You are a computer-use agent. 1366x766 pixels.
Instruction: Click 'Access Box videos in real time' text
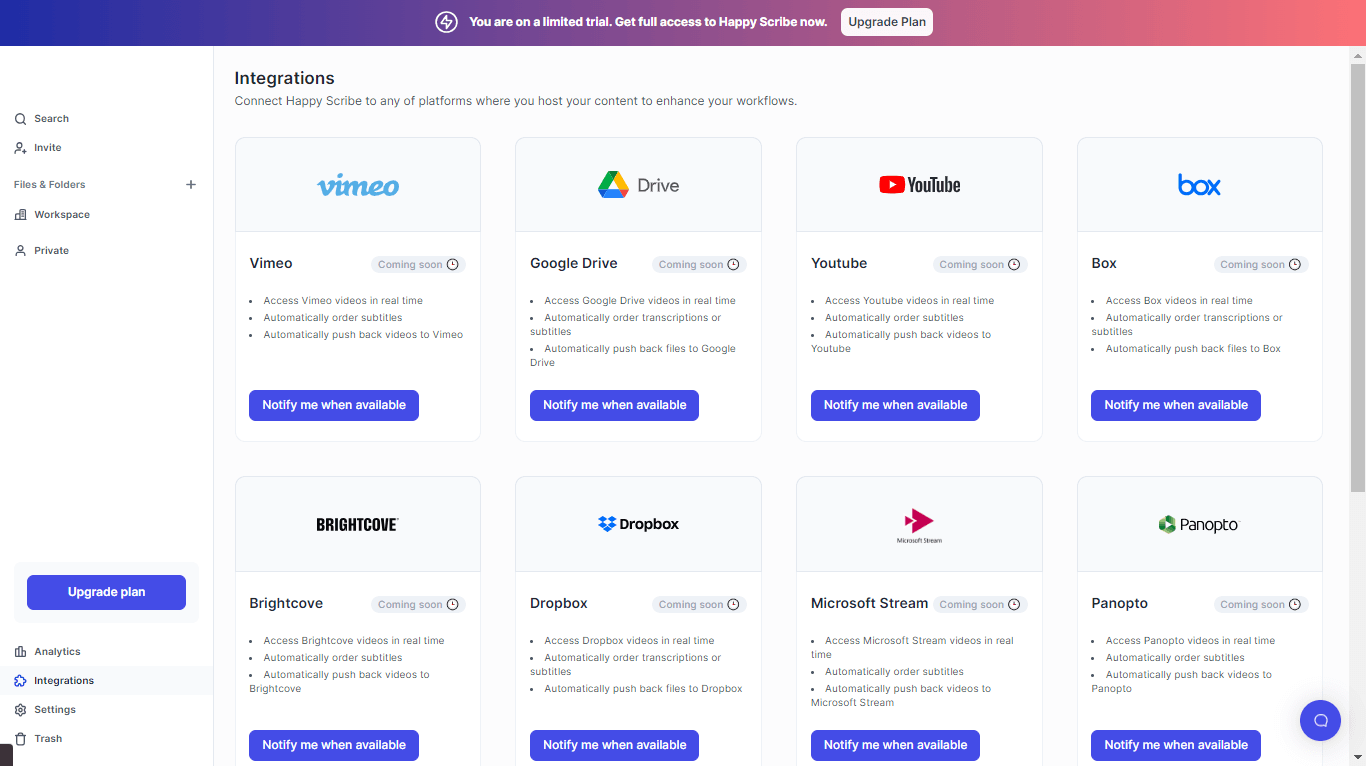tap(1179, 301)
